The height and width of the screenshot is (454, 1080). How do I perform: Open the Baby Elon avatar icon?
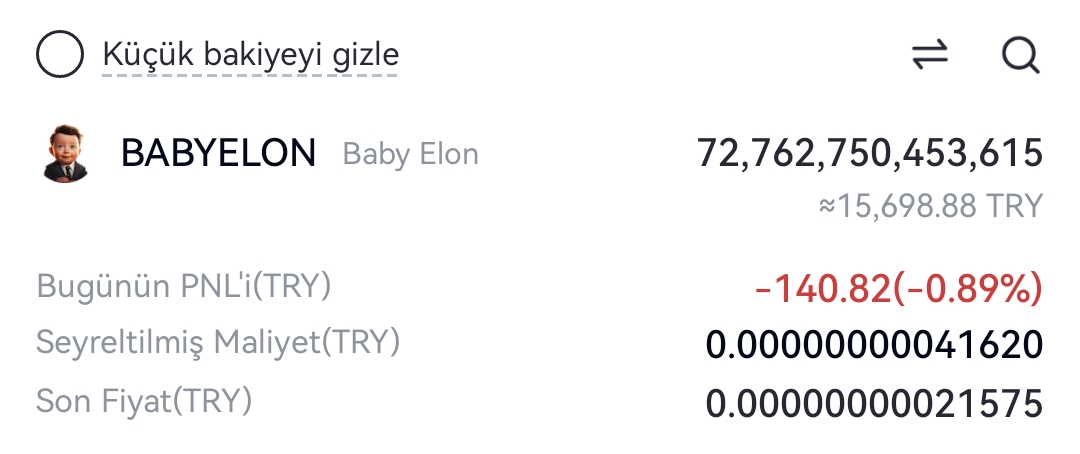[x=65, y=154]
